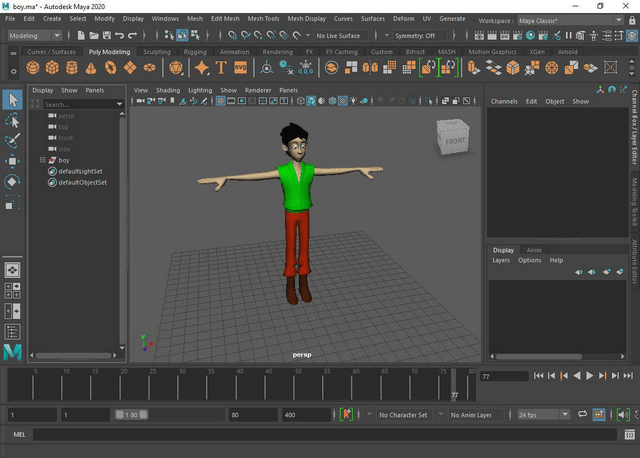Create a polygon cone from the shelf
The image size is (640, 458).
[x=92, y=68]
